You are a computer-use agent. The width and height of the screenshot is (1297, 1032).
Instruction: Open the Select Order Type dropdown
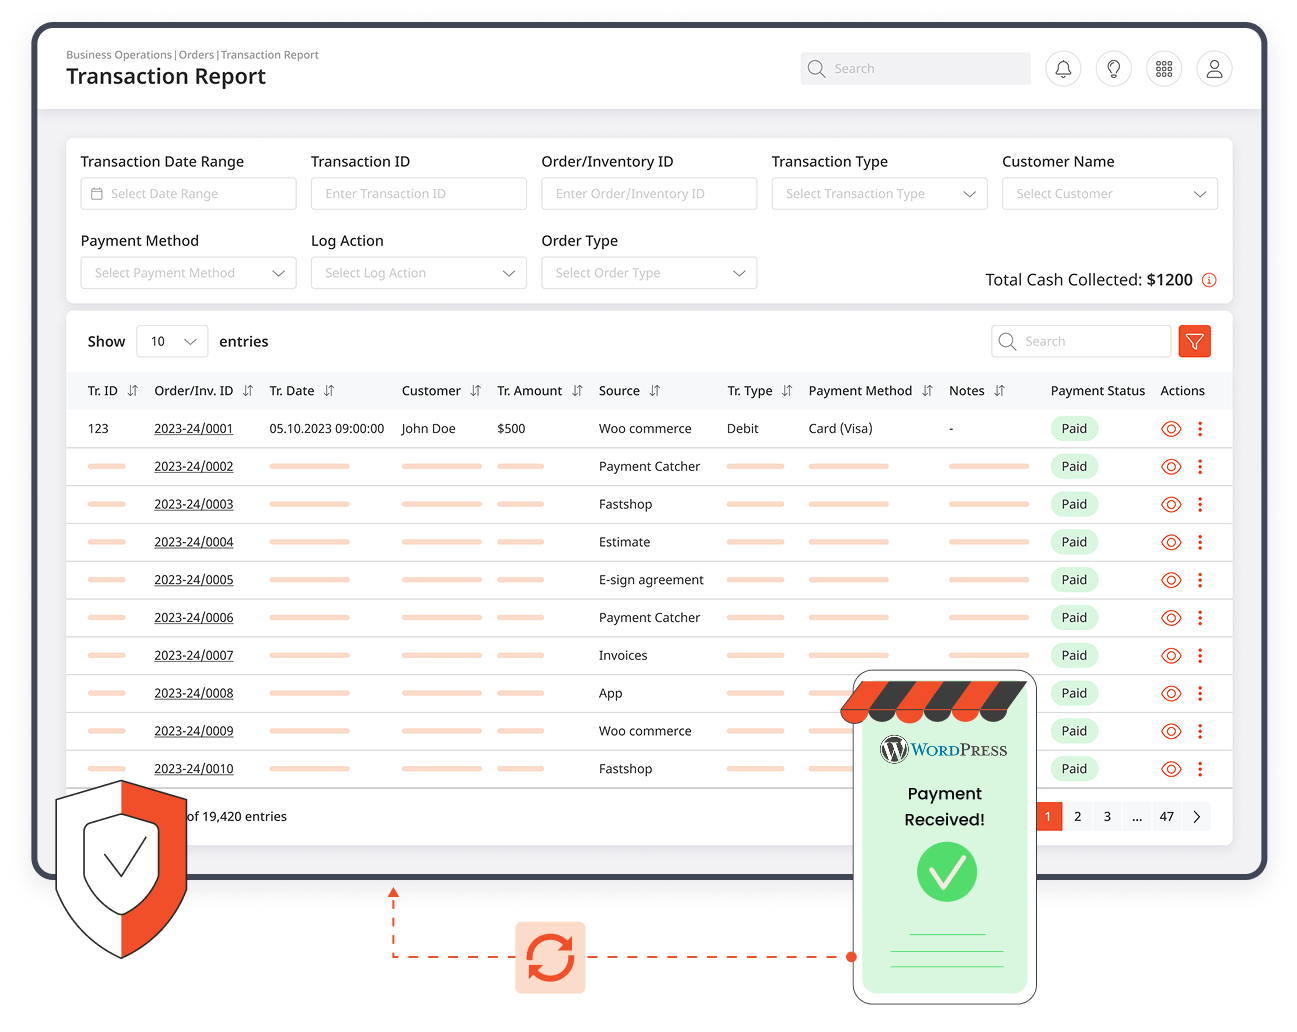[649, 273]
